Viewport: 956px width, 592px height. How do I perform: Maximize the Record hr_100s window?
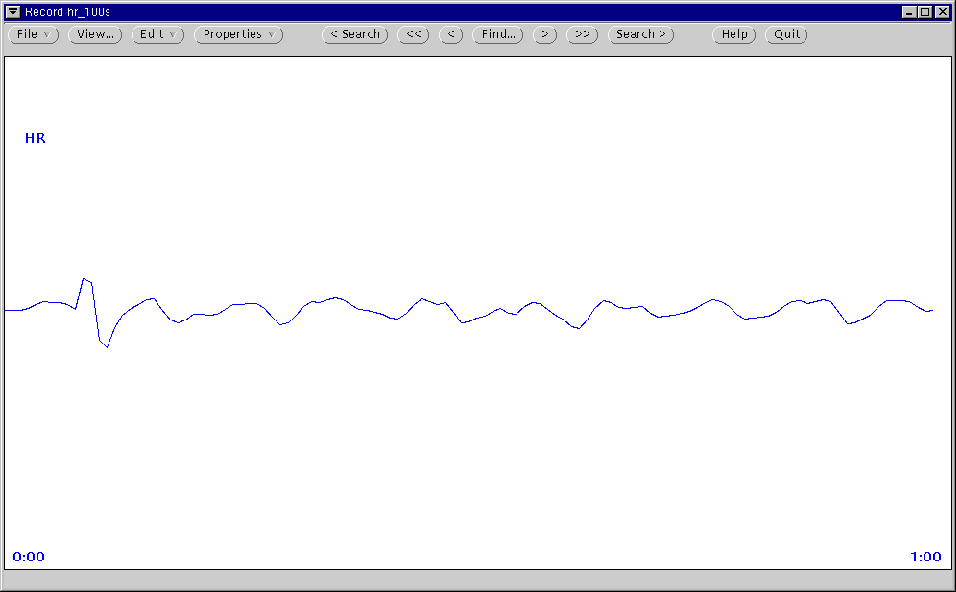pos(927,11)
